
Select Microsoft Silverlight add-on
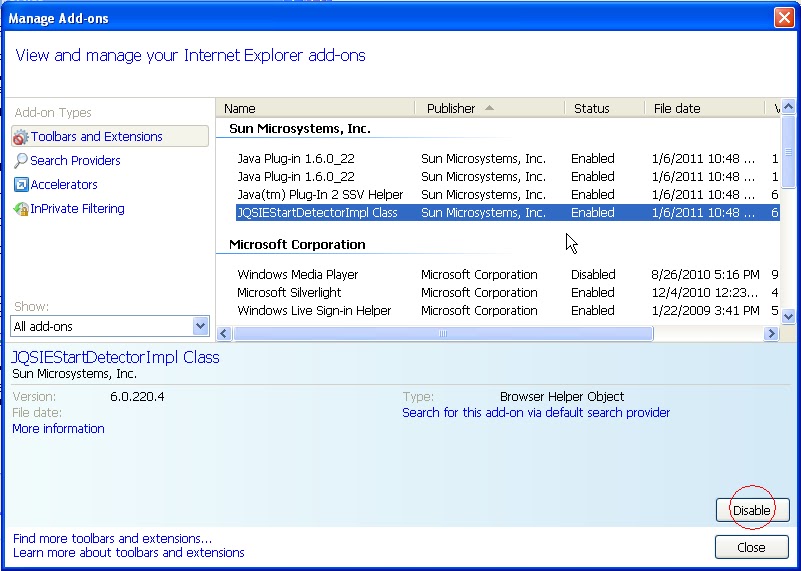pos(507,293)
